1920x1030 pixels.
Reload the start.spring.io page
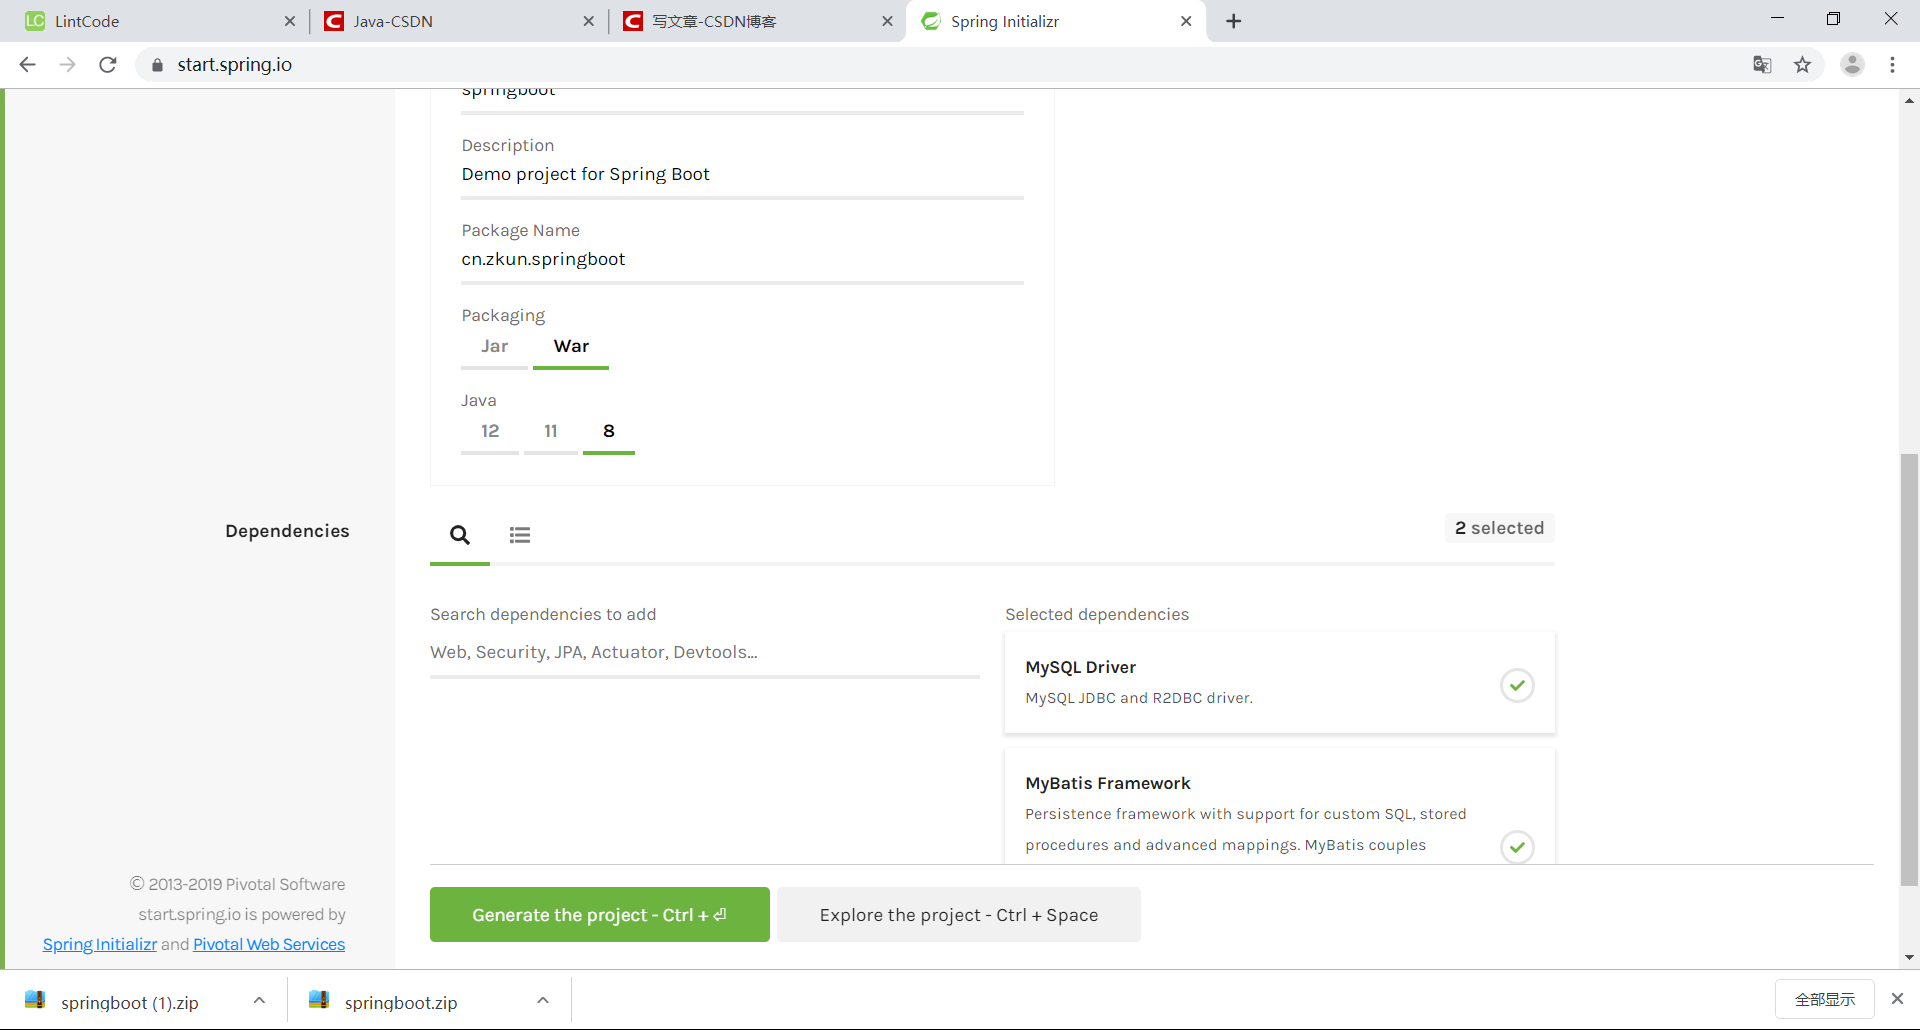[108, 65]
